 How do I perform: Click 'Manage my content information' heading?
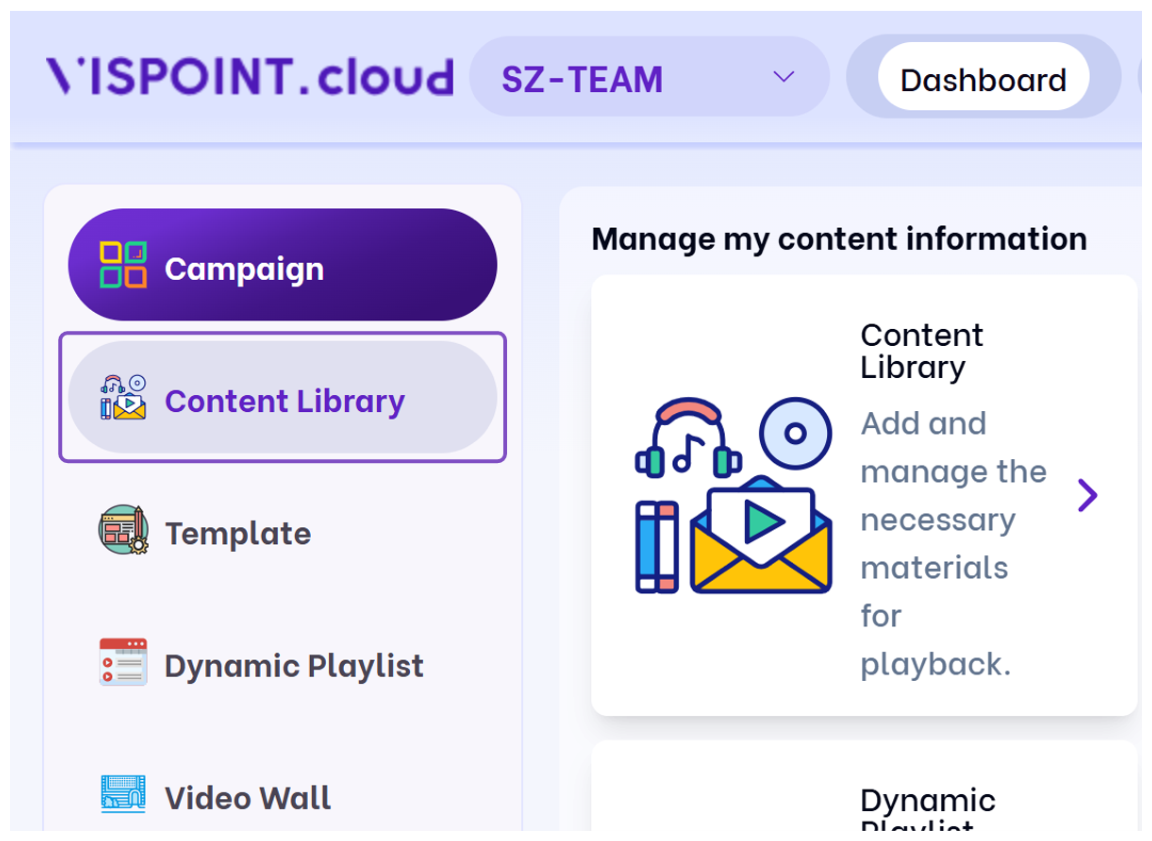tap(839, 239)
